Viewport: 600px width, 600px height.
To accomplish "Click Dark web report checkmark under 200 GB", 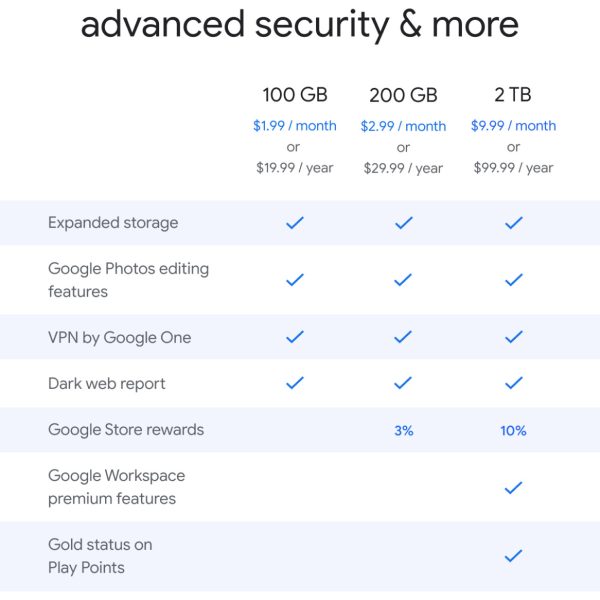I will [x=403, y=383].
